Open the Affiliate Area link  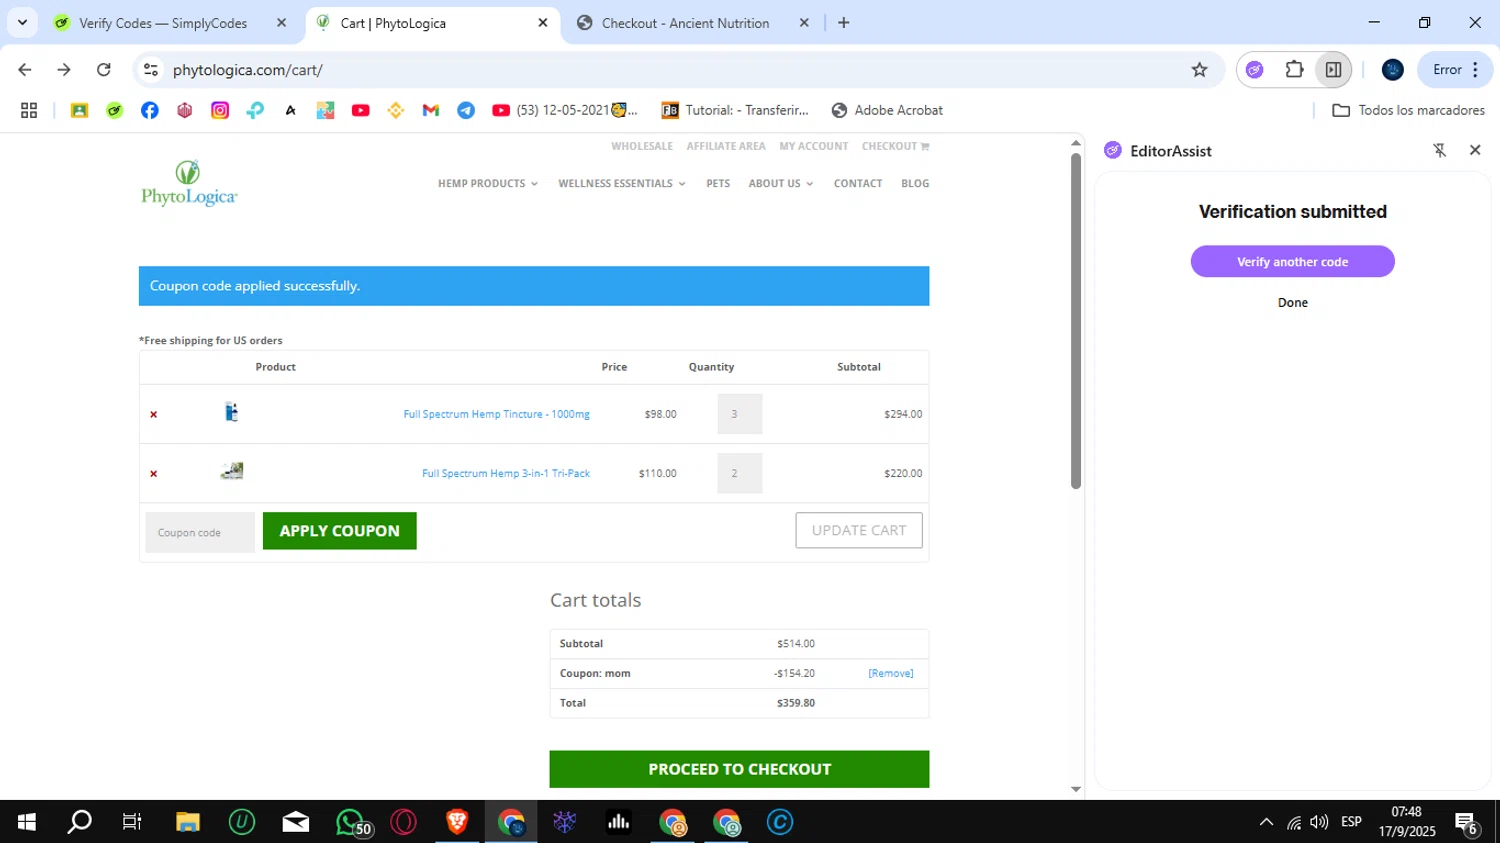point(726,146)
